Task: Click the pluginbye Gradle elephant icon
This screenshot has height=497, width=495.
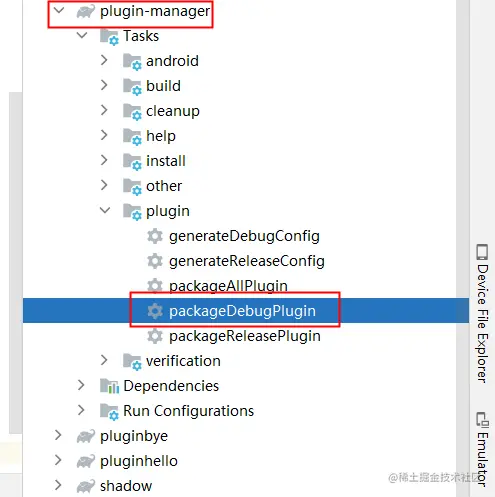Action: tap(86, 436)
